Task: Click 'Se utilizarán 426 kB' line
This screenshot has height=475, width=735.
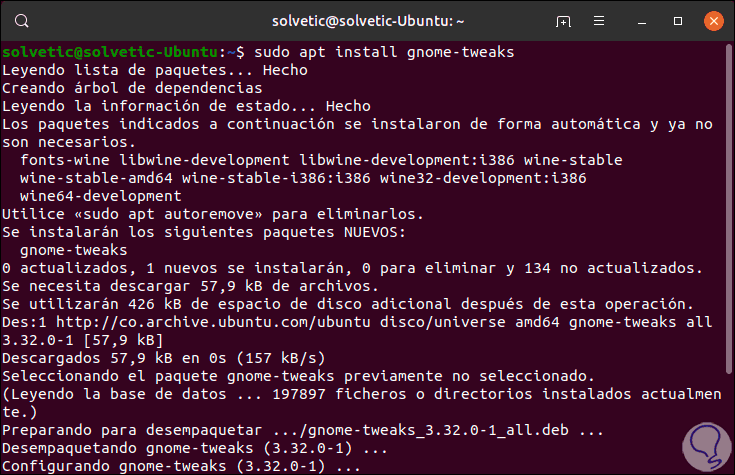Action: click(348, 304)
